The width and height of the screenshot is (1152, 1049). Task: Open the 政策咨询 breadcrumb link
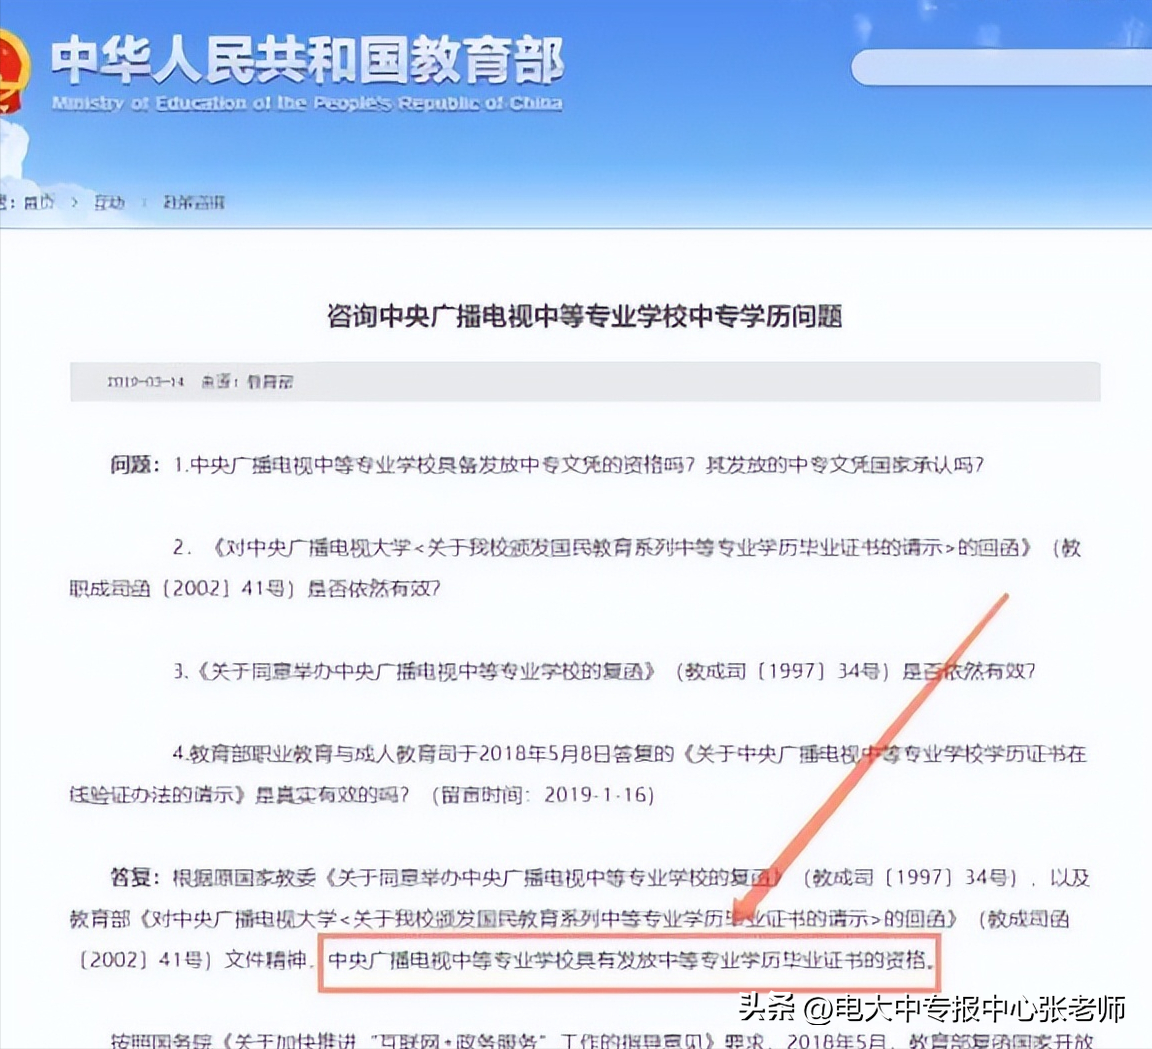click(194, 201)
